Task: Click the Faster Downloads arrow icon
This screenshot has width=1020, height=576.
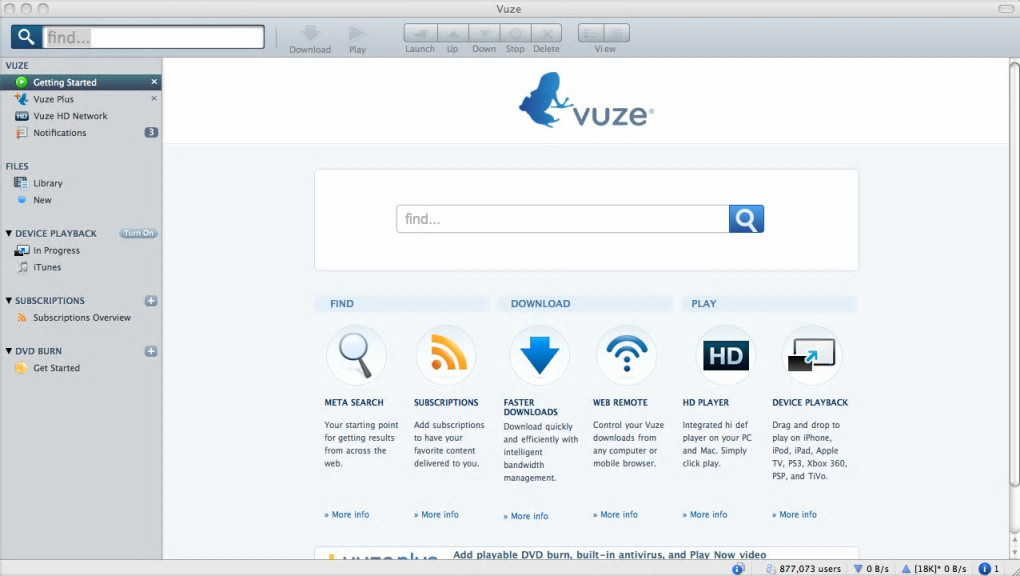Action: (539, 355)
